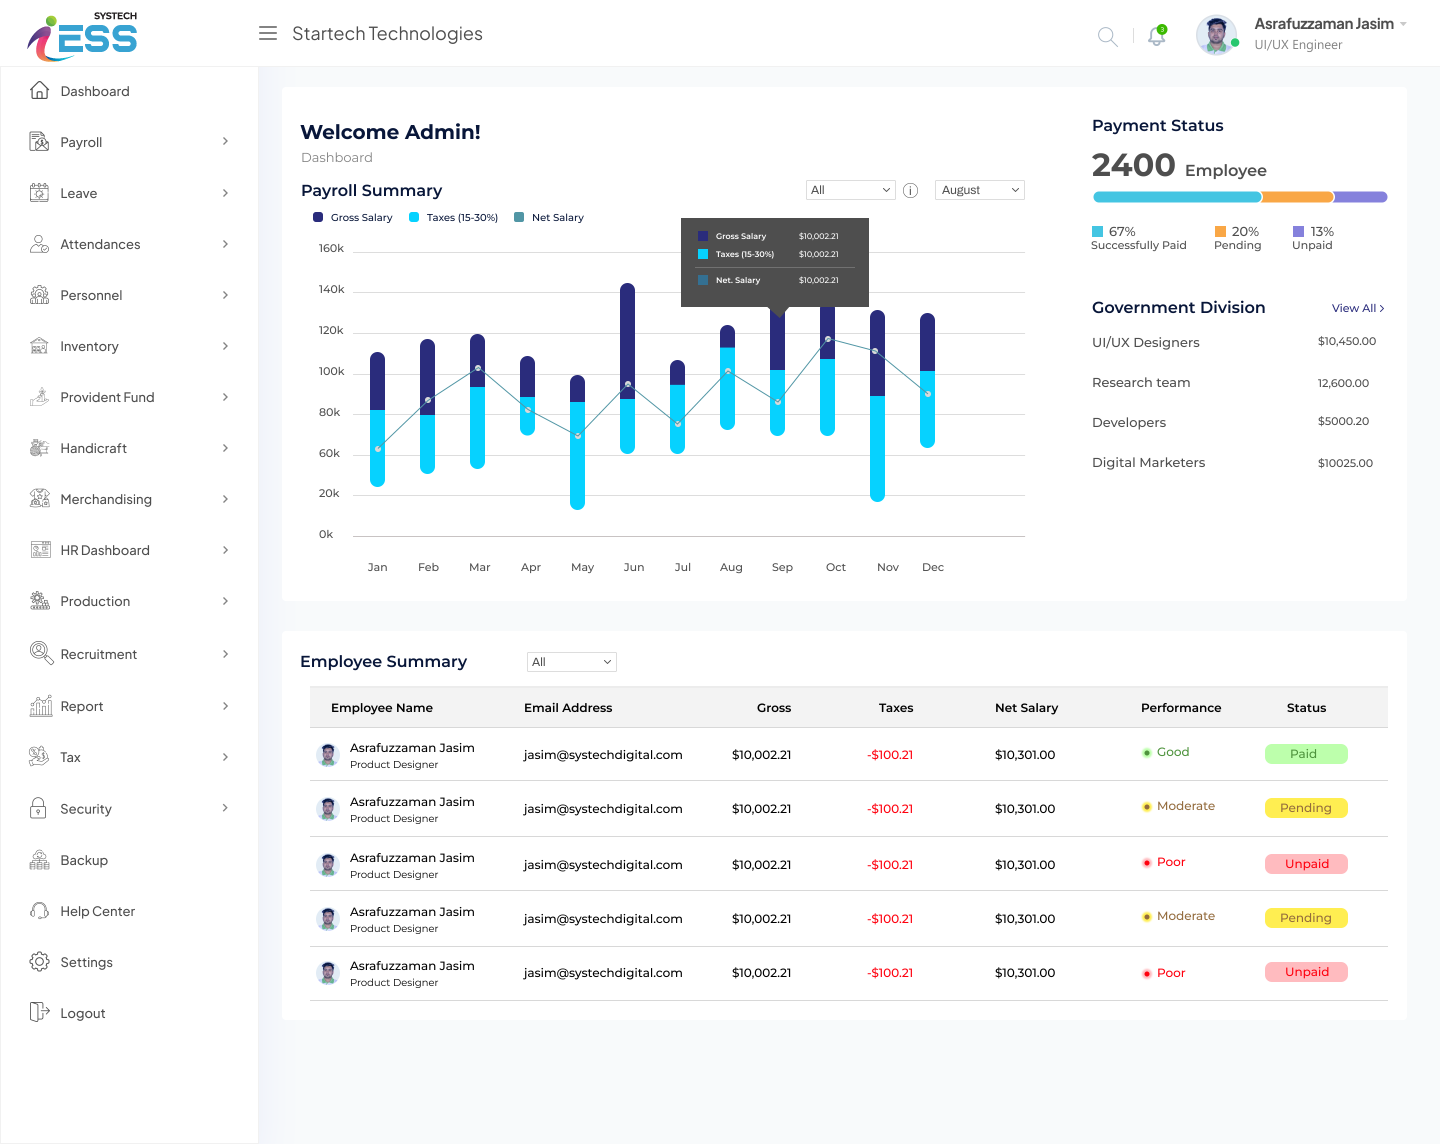The image size is (1440, 1144).
Task: Toggle Net Salary legend series
Action: pos(549,218)
